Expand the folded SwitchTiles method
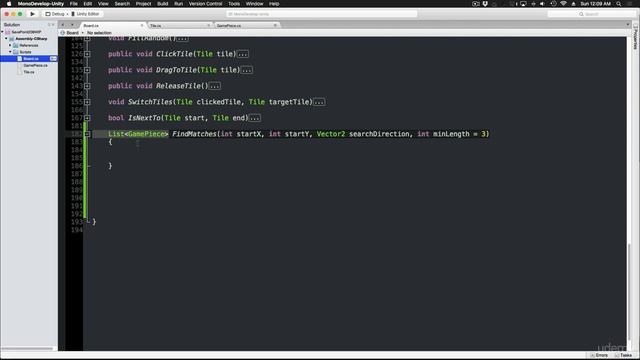The image size is (640, 360). 87,102
